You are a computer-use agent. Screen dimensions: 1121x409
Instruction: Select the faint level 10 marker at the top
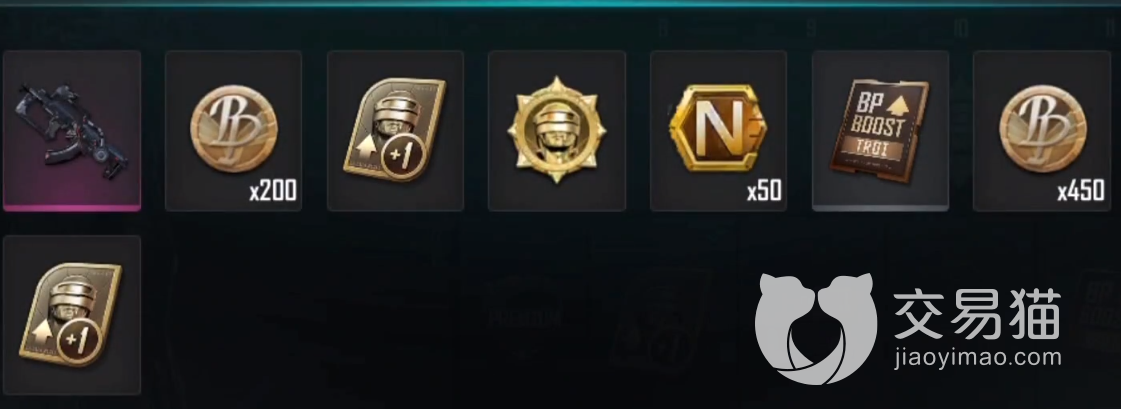(x=960, y=29)
